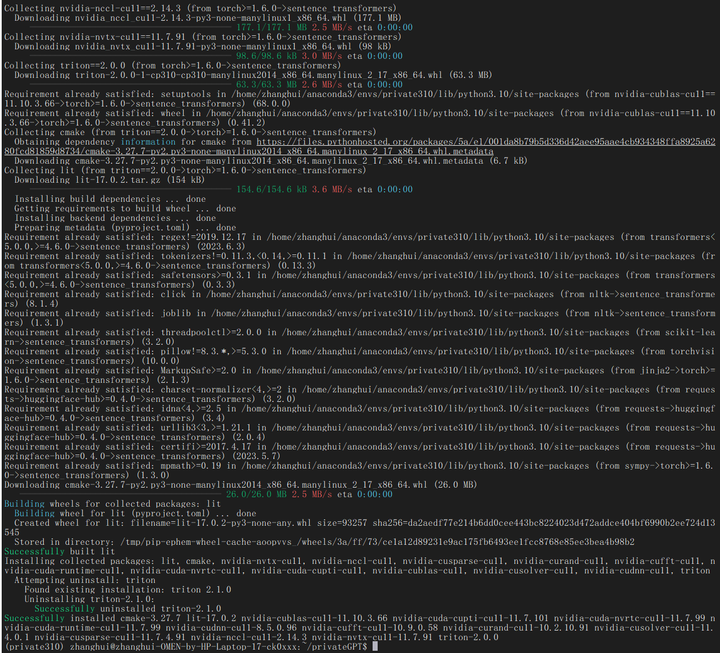Click 'Building wheel for lit (pyproject.toml)' line
This screenshot has height=653, width=720.
(135, 513)
